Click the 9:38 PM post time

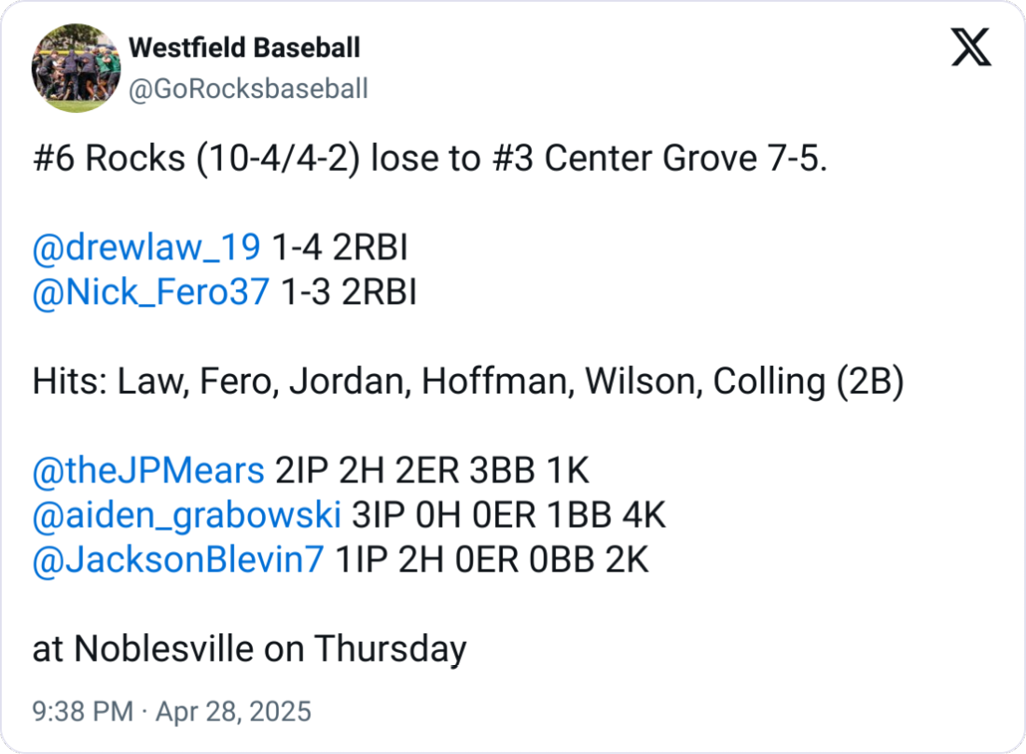[x=82, y=712]
